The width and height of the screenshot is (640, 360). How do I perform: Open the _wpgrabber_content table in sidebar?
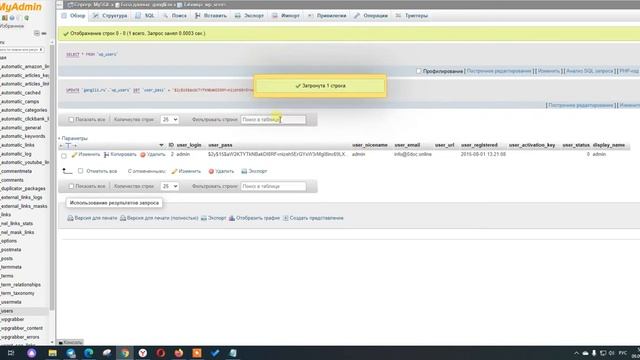click(21, 329)
